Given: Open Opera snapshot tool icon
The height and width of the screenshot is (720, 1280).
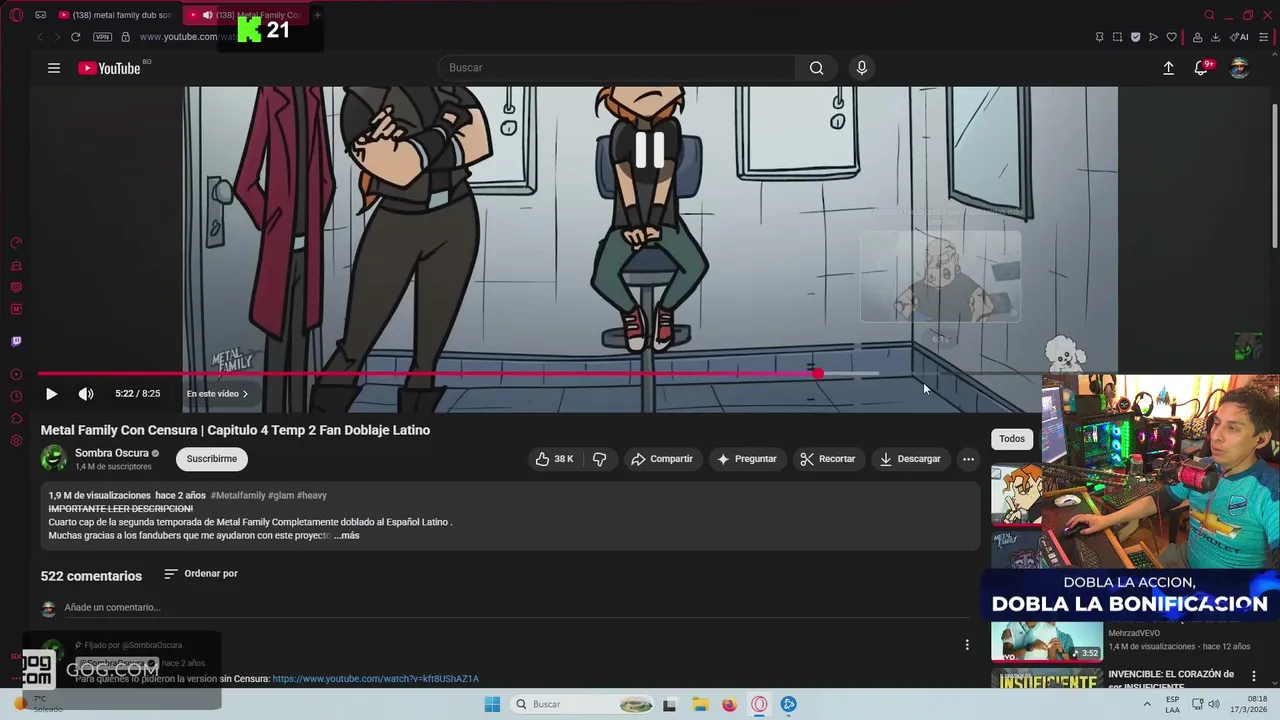Looking at the screenshot, I should pyautogui.click(x=1117, y=37).
